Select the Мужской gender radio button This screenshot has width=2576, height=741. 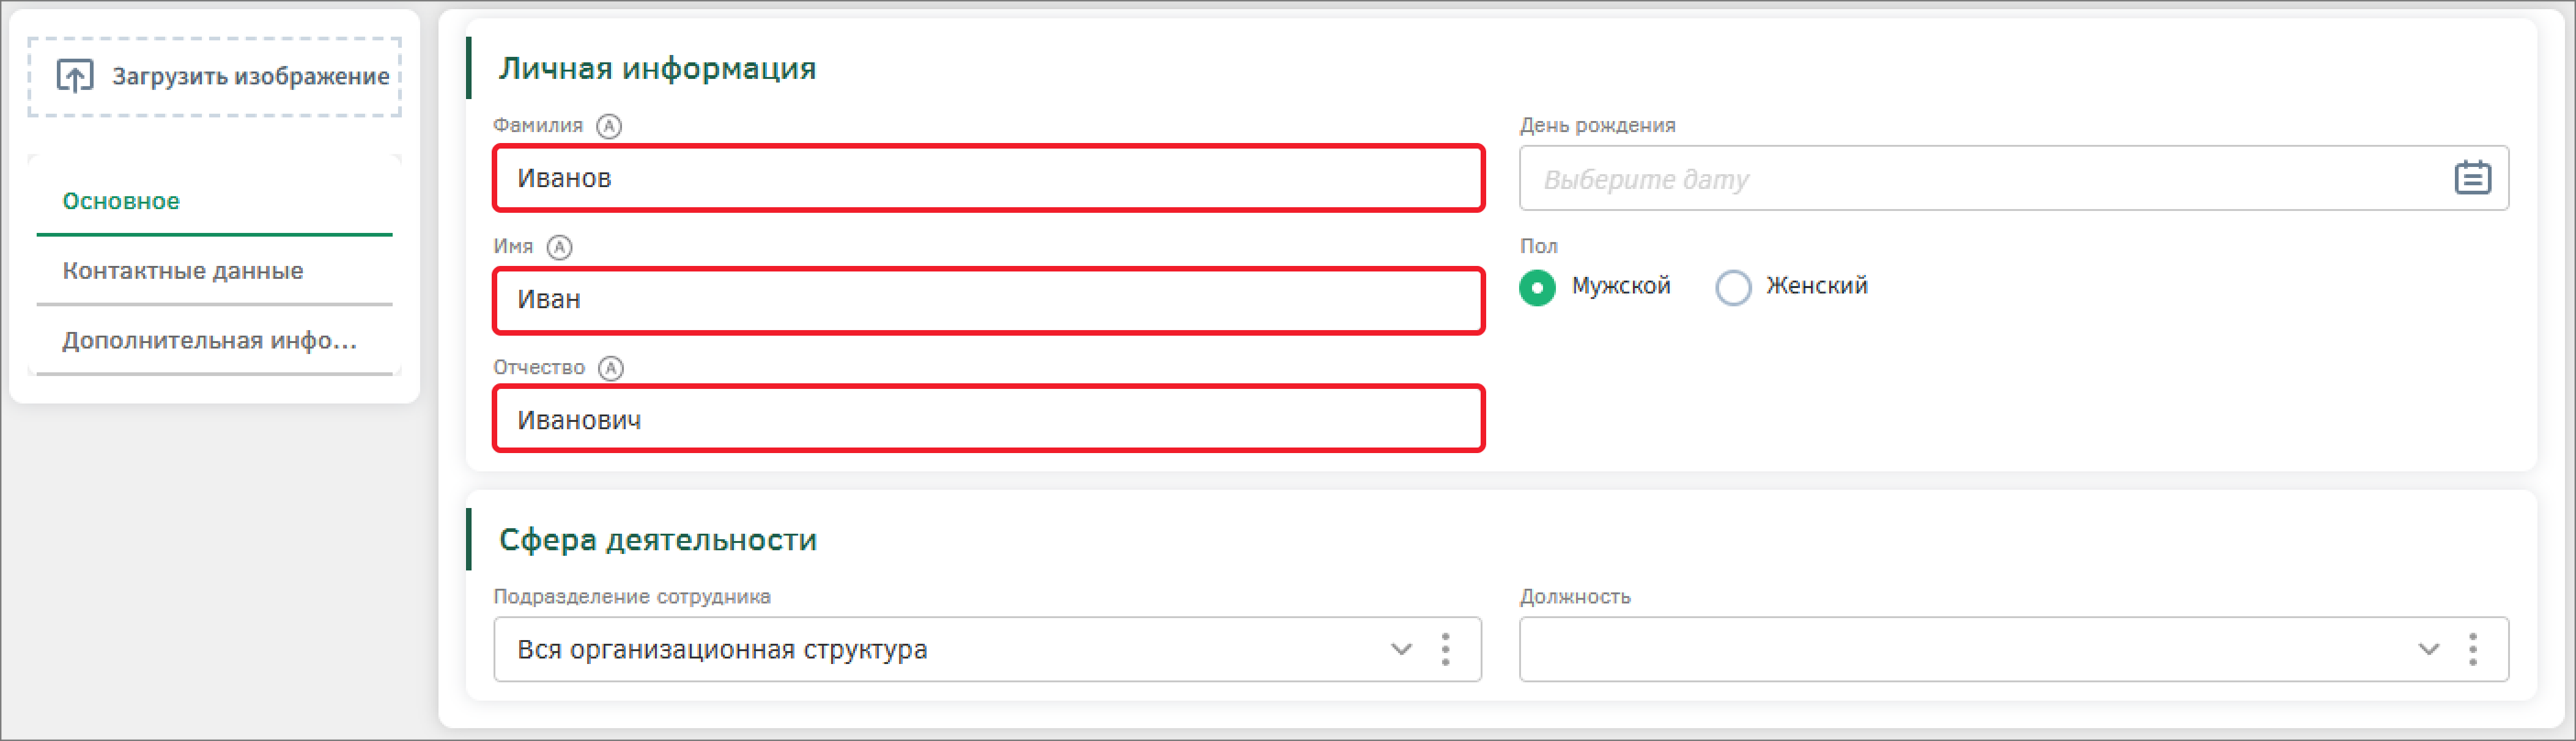1537,287
